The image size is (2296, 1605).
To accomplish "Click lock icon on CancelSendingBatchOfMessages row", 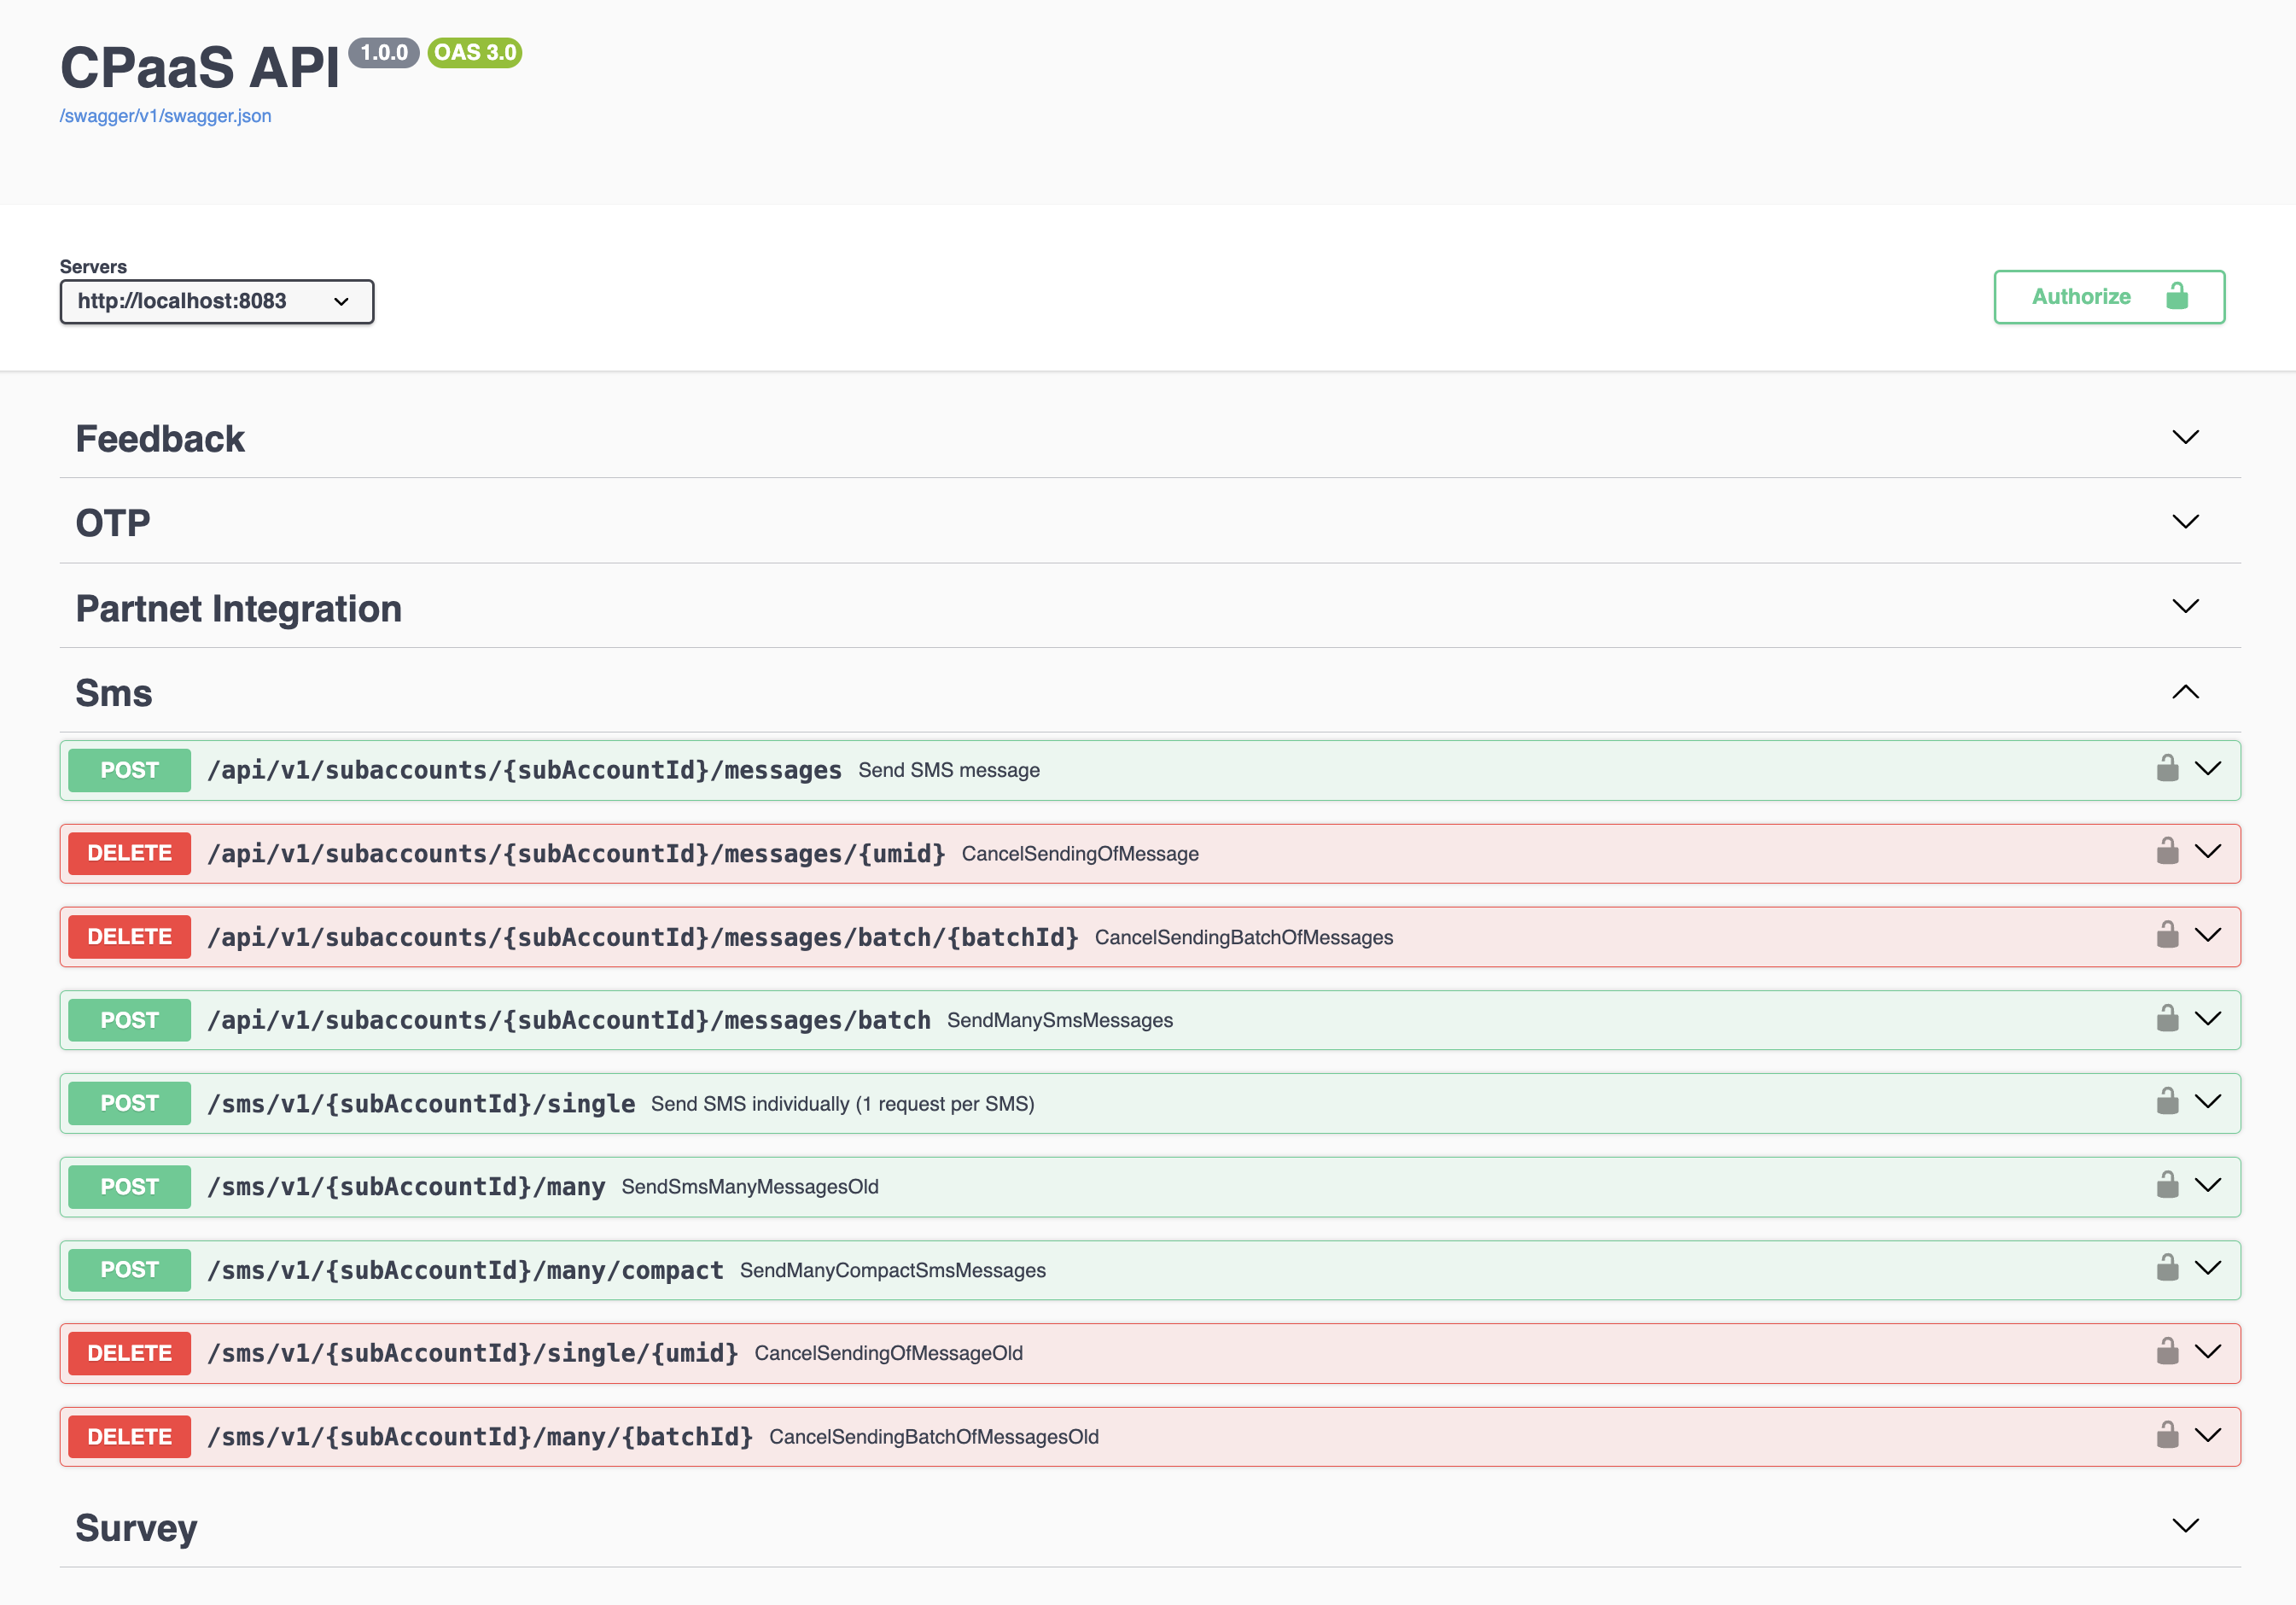I will click(x=2167, y=935).
